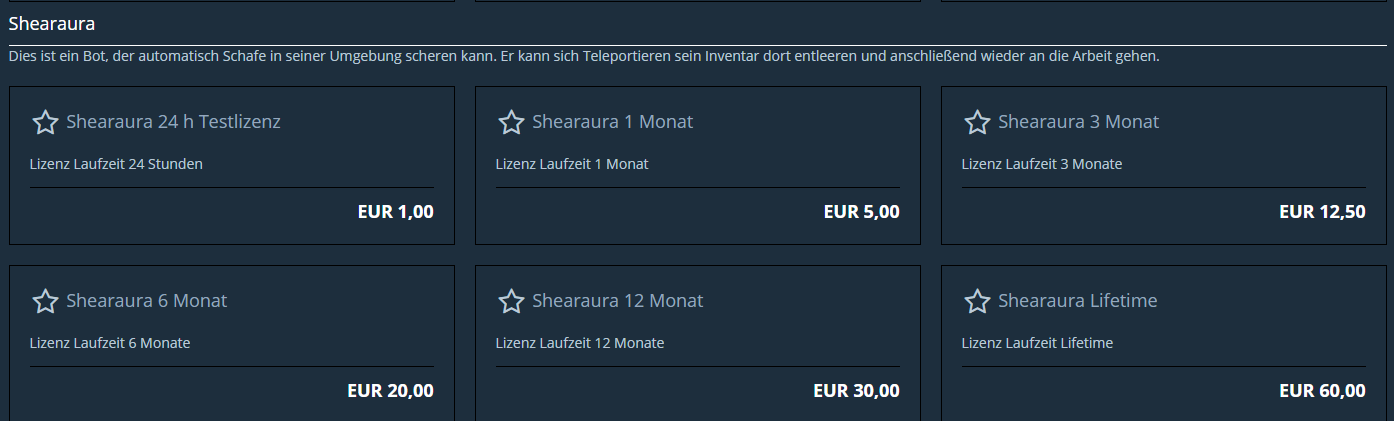Click the EUR 30,00 price label
1394x421 pixels.
click(x=856, y=391)
